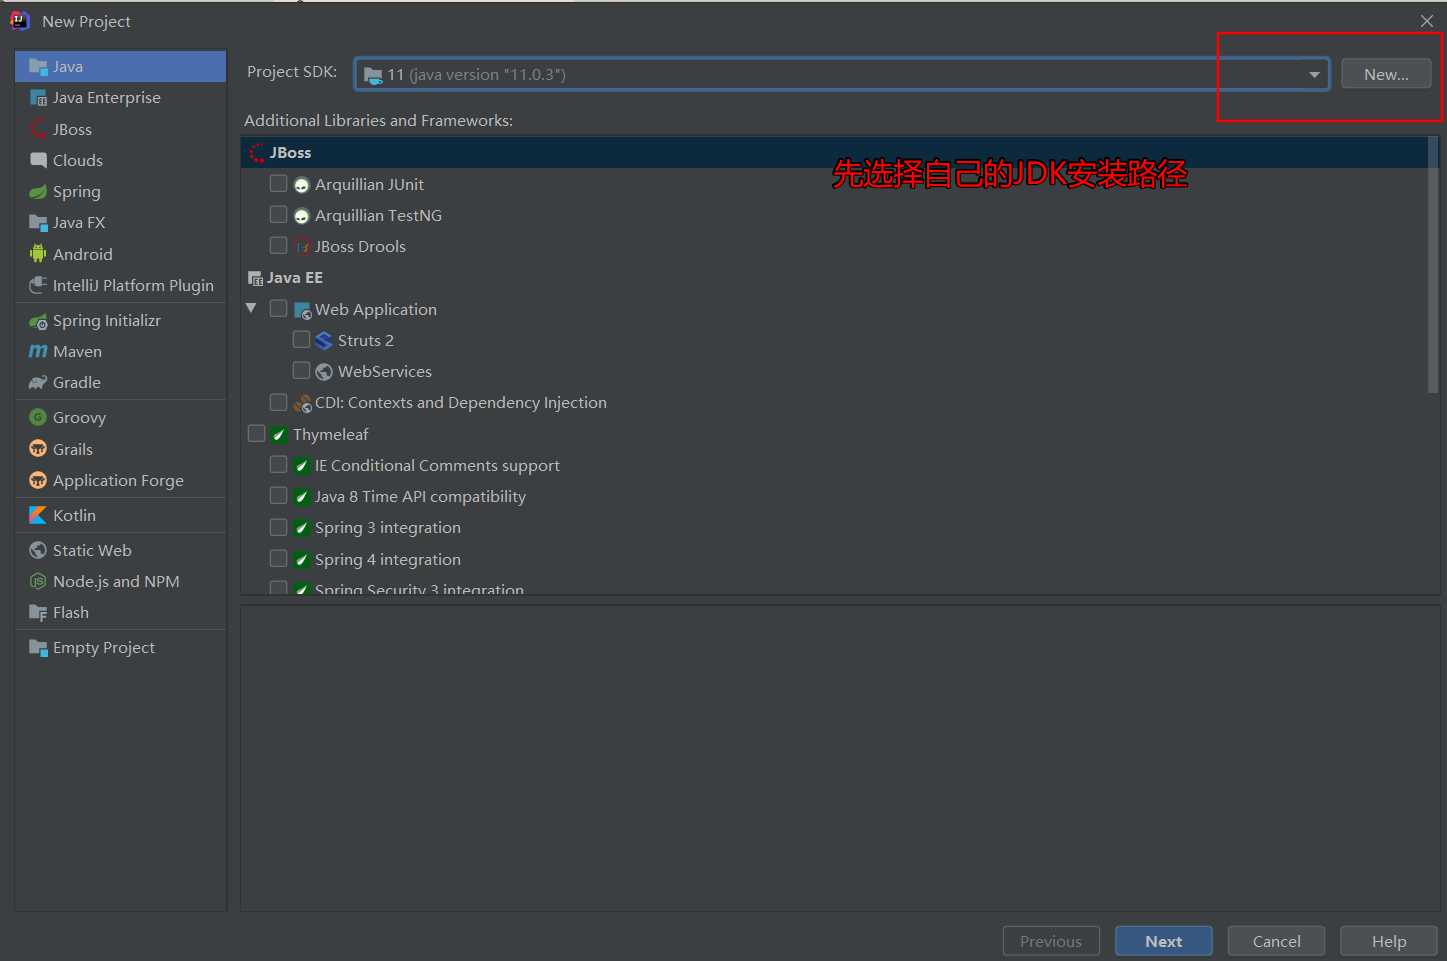Click the CDI Contexts icon

point(302,403)
